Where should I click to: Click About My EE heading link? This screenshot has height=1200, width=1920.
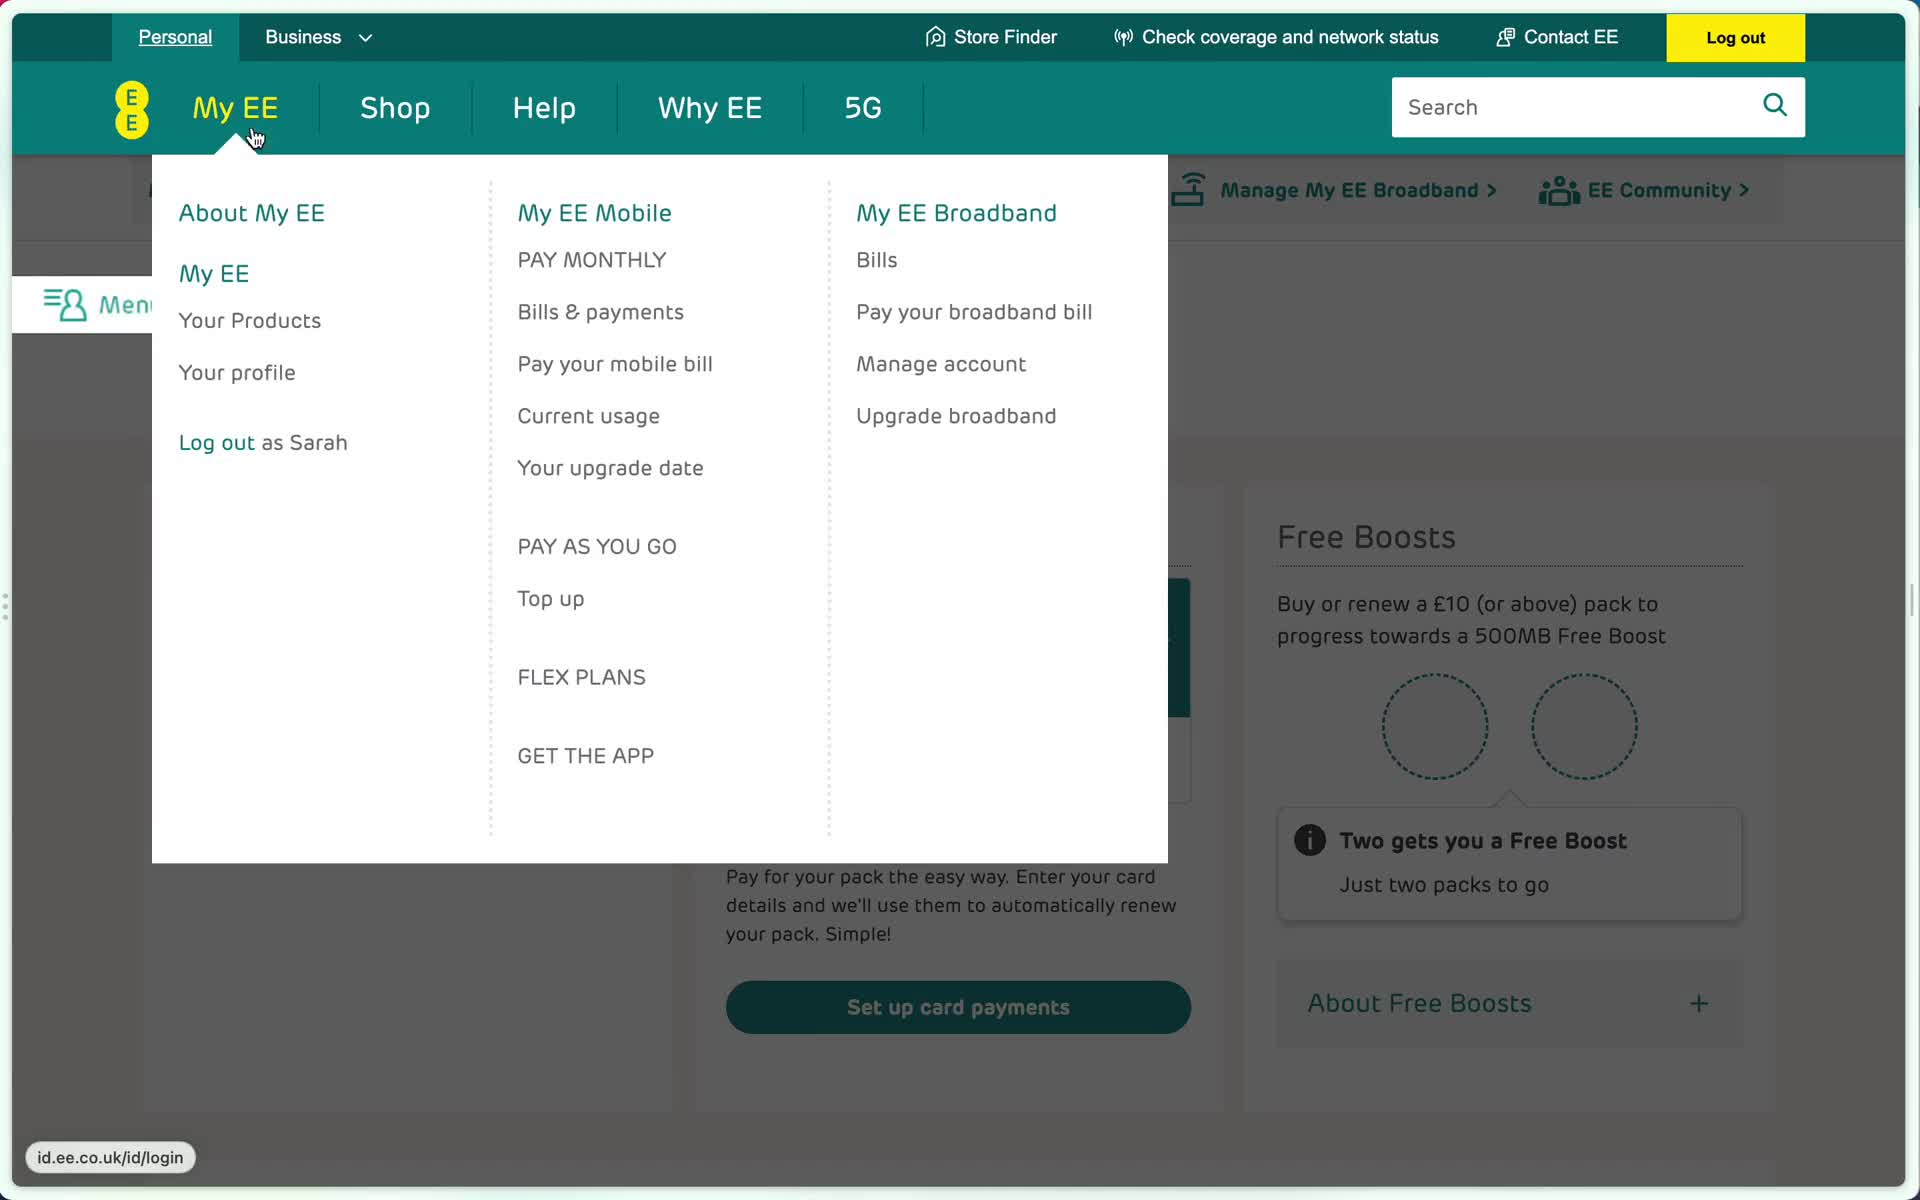252,213
